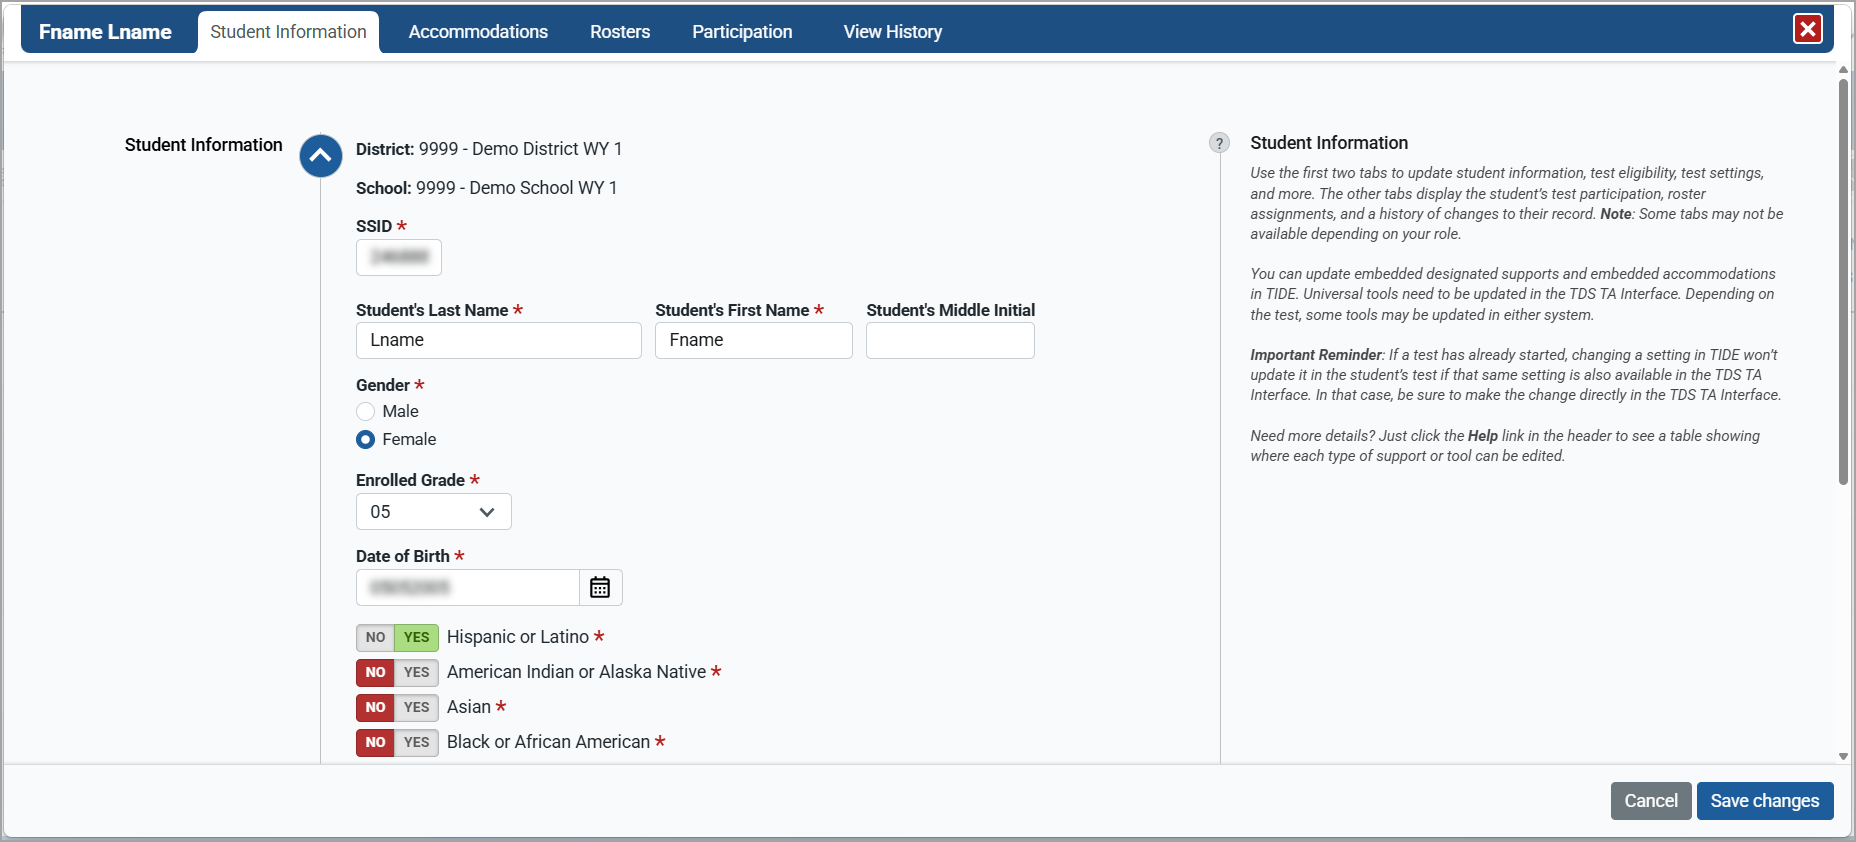Select the Male gender option
1856x842 pixels.
(366, 412)
